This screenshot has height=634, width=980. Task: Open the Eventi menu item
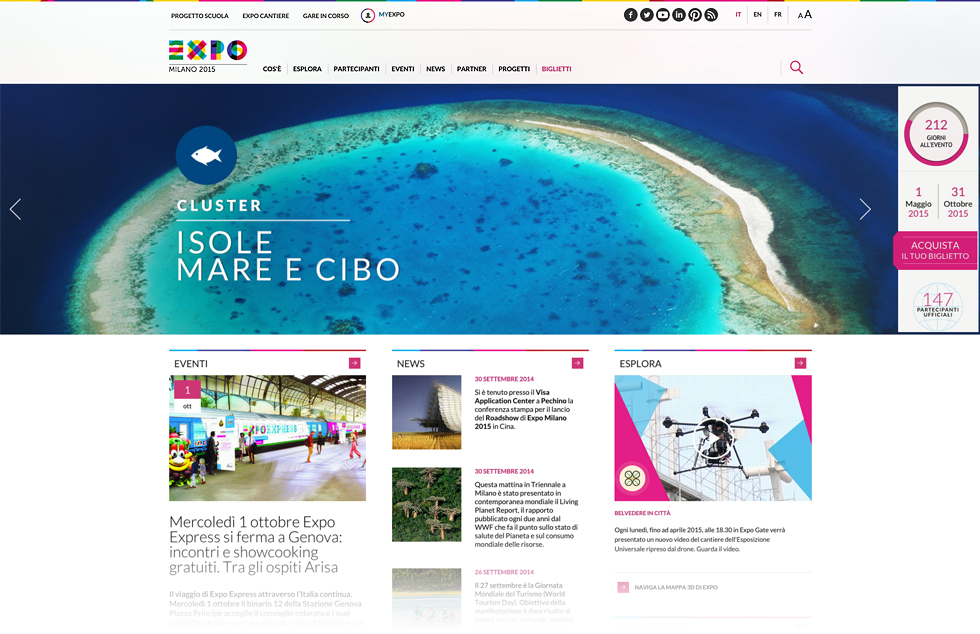(403, 69)
